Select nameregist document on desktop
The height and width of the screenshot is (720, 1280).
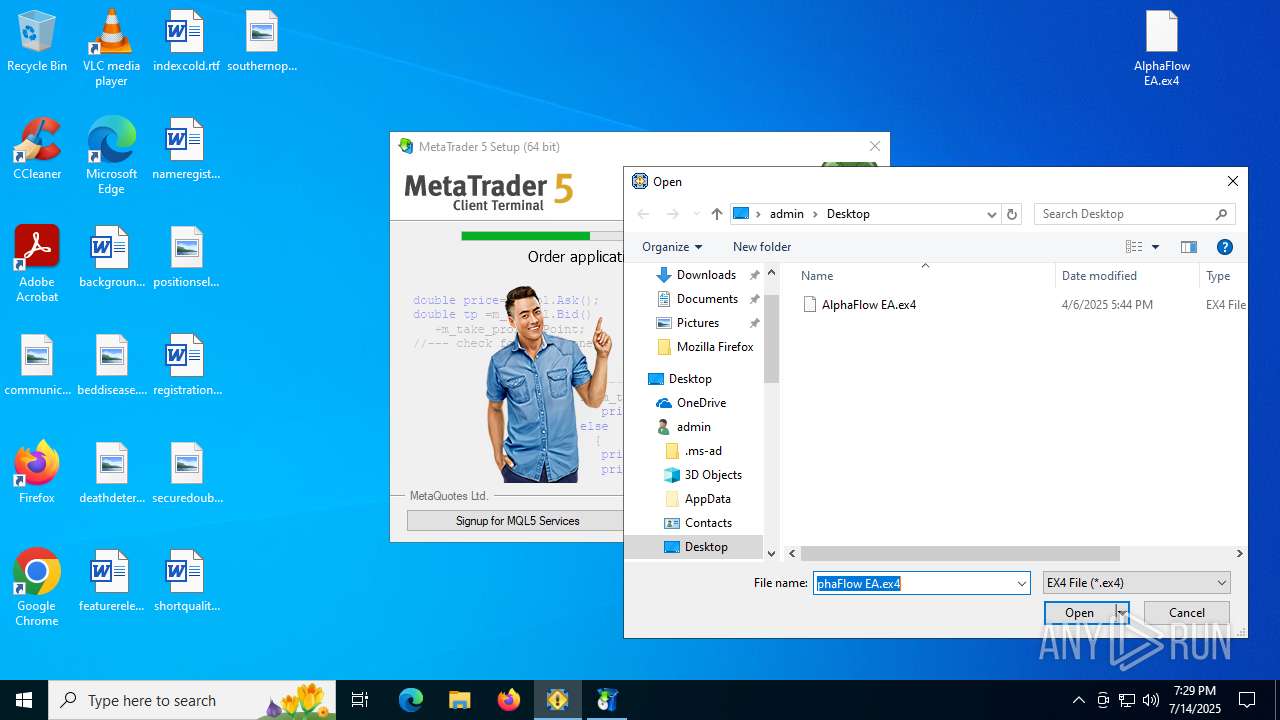point(186,149)
